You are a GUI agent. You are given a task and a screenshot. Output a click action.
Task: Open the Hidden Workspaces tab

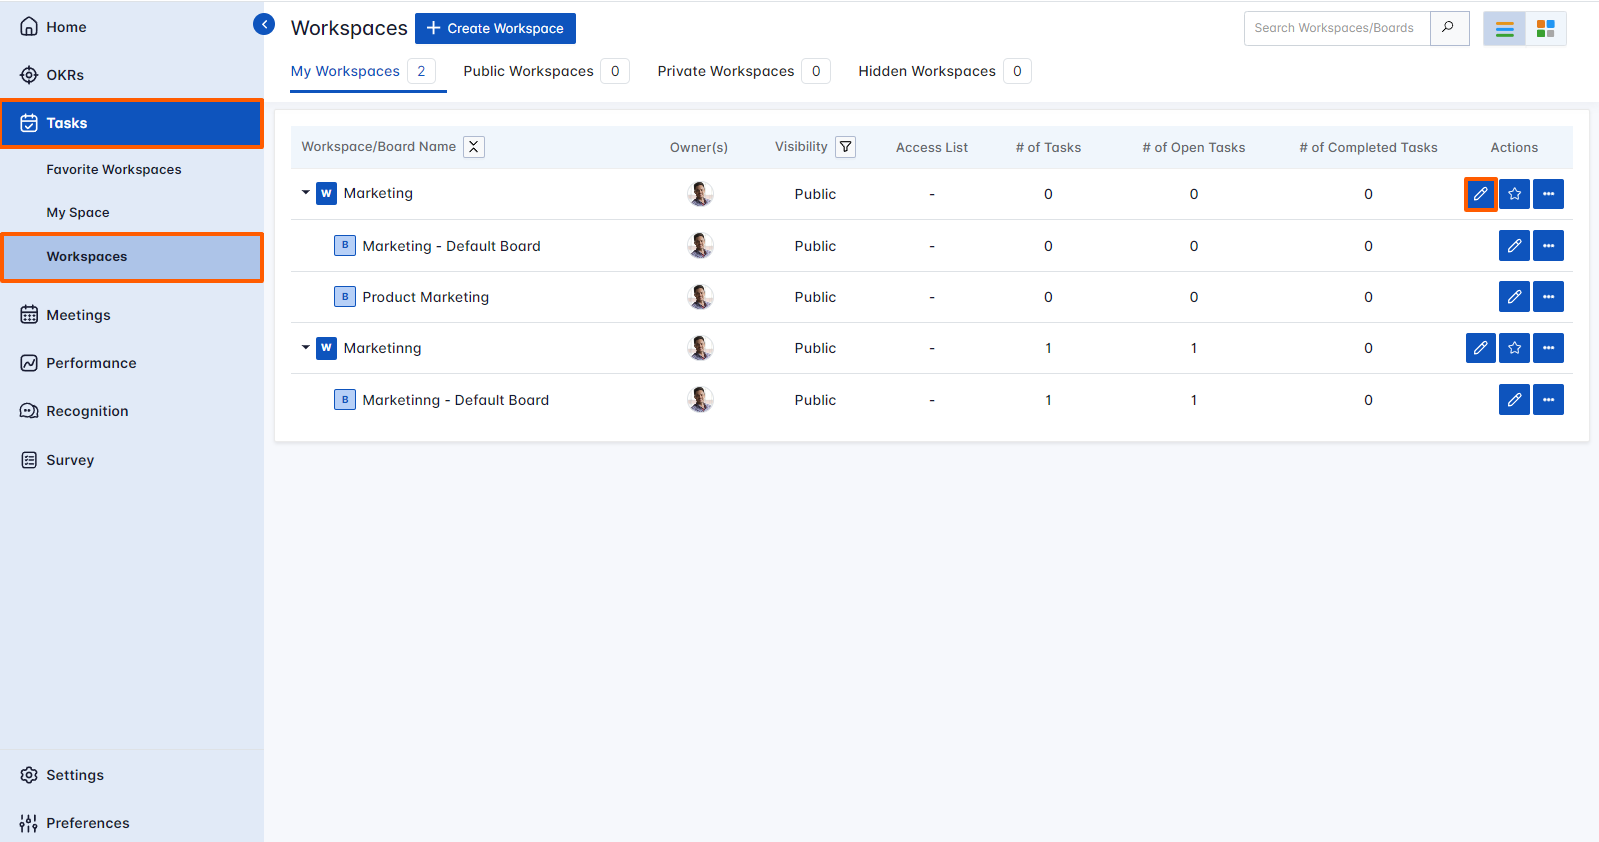[926, 71]
